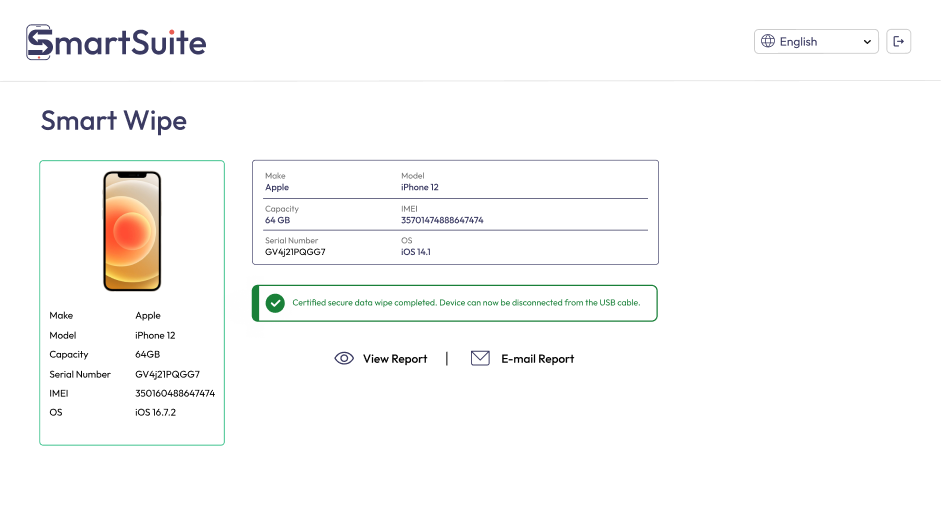Screen dimensions: 944x509
Task: Select the IMEI number in device card
Action: coord(175,393)
